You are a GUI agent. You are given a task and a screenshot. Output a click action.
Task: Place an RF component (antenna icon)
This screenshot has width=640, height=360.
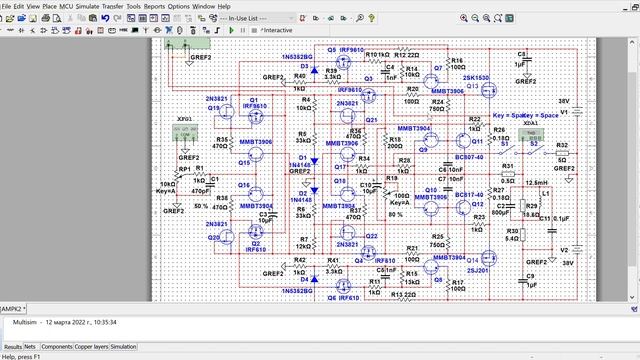146,30
